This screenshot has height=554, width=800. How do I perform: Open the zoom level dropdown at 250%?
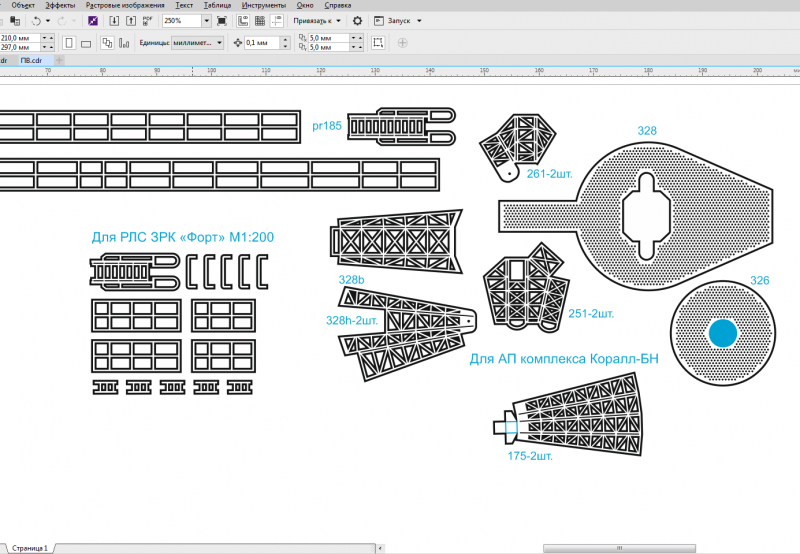click(x=206, y=20)
